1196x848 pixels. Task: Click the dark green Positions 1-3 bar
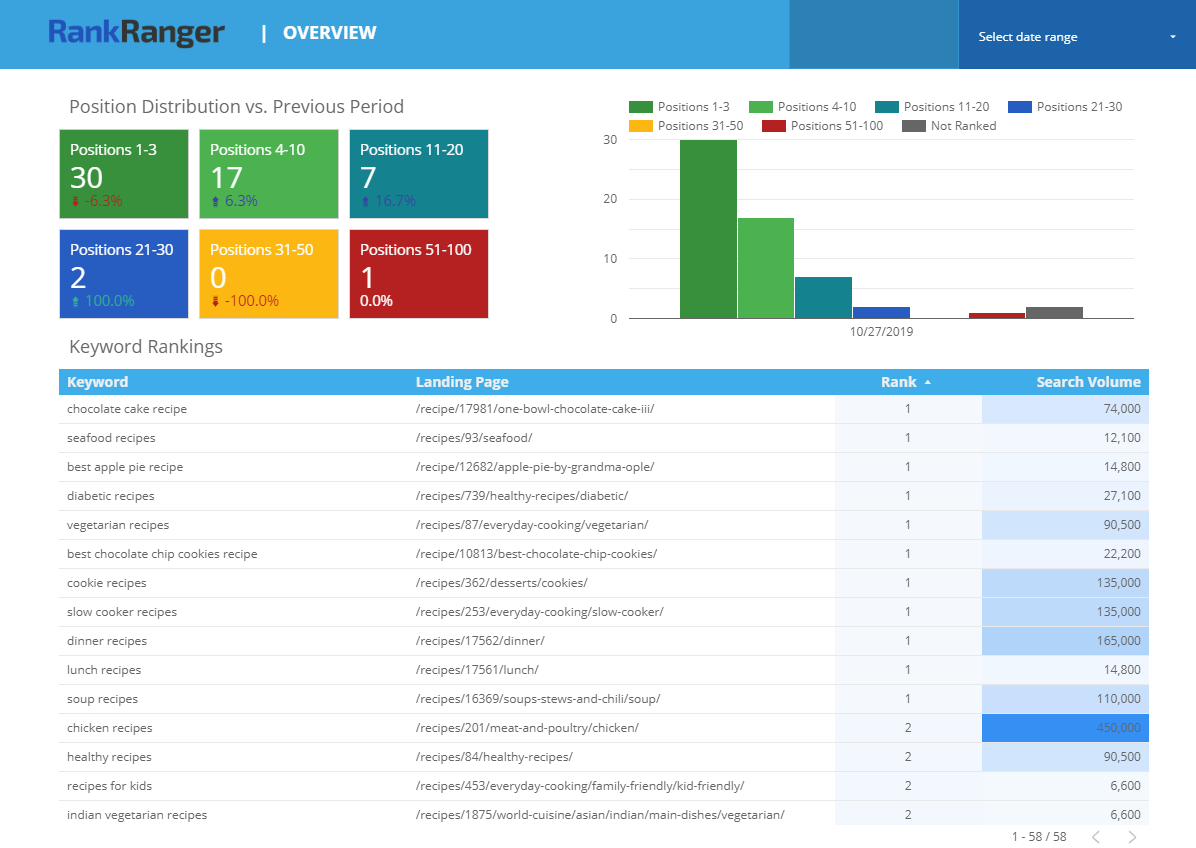pos(708,229)
